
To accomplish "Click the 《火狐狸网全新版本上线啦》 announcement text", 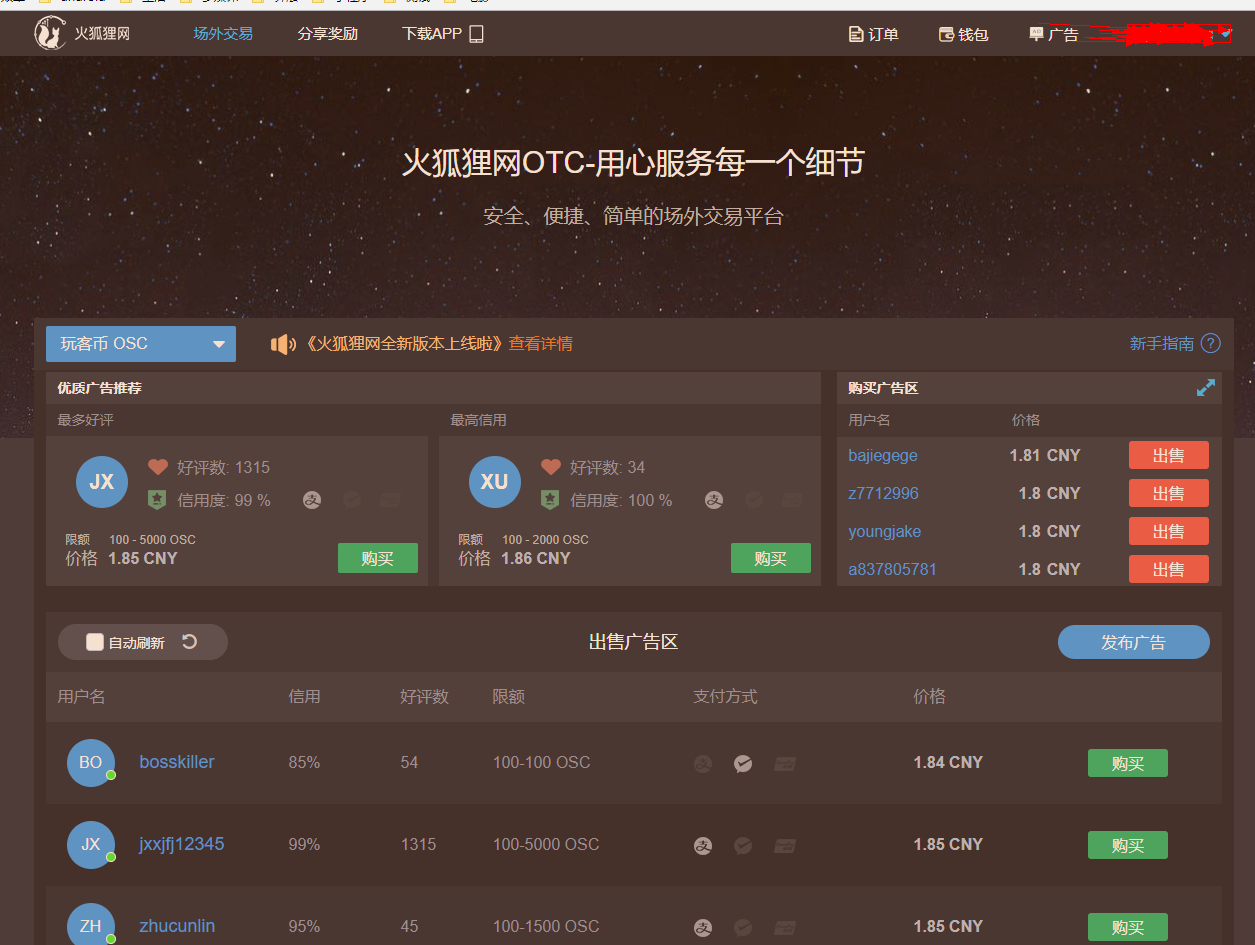I will pyautogui.click(x=405, y=344).
